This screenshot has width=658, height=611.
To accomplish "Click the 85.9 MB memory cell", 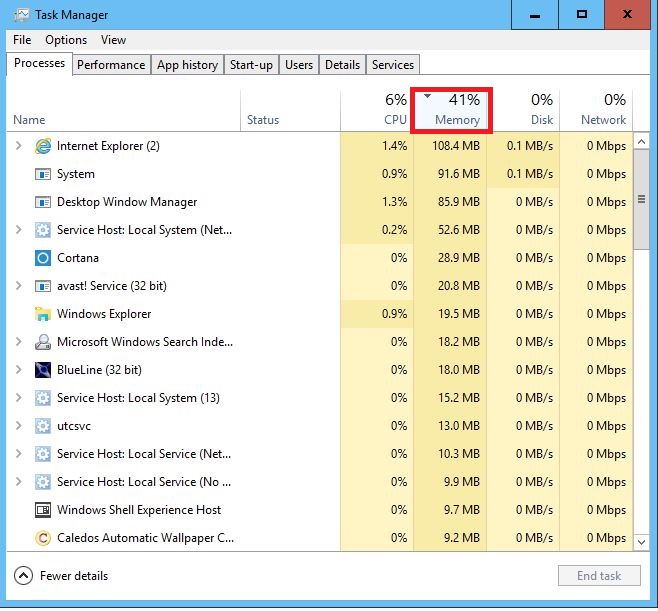I will tap(450, 202).
